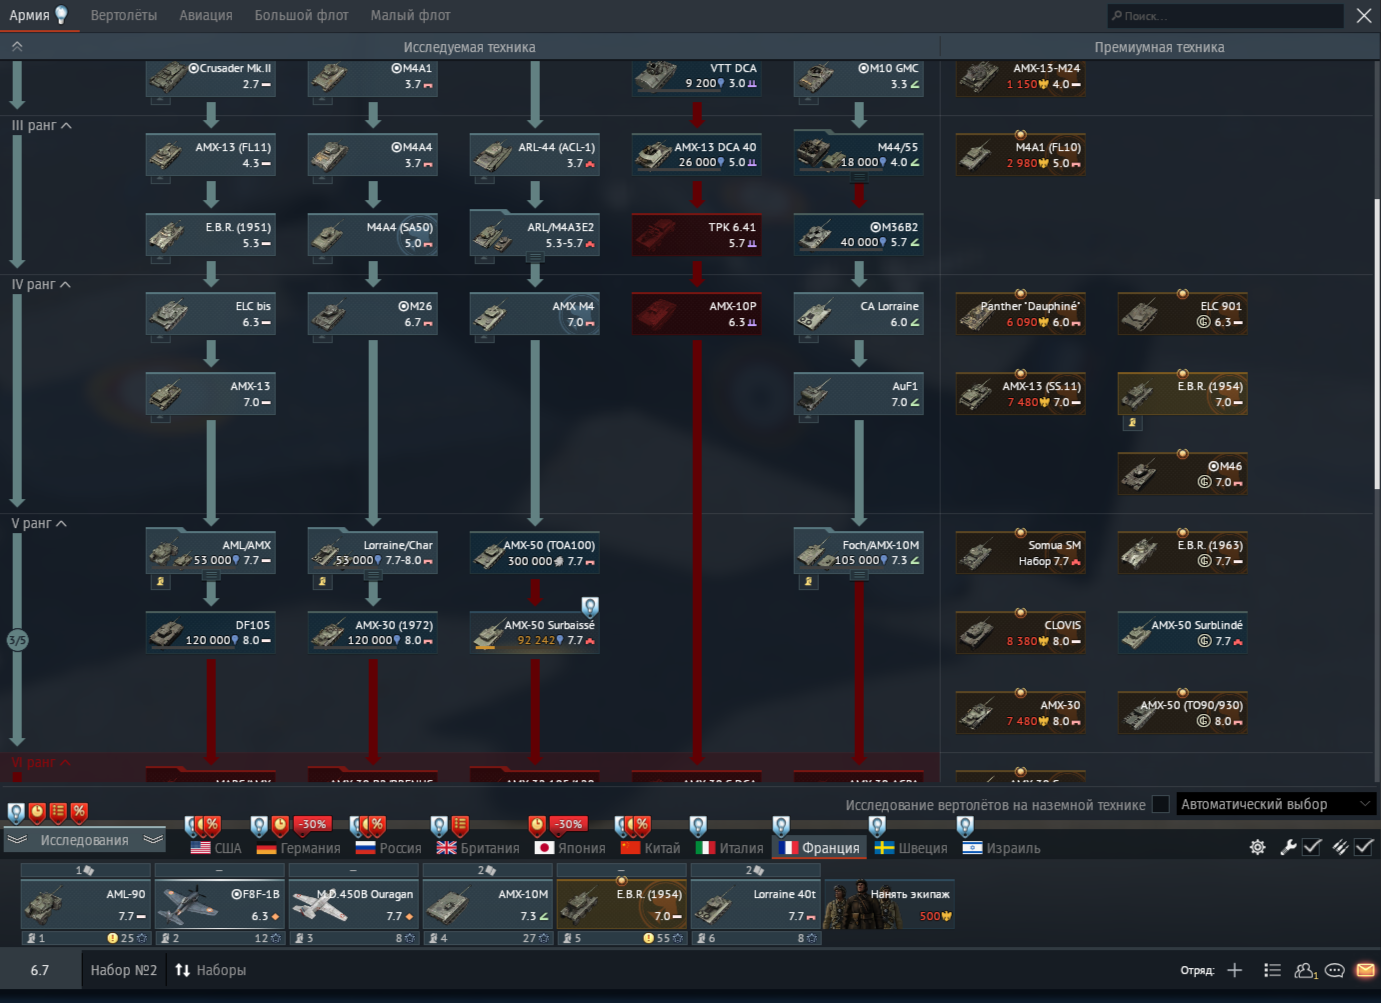Click the wrench auto-repair icon
Screen dimensions: 1381x1003
tap(1288, 847)
